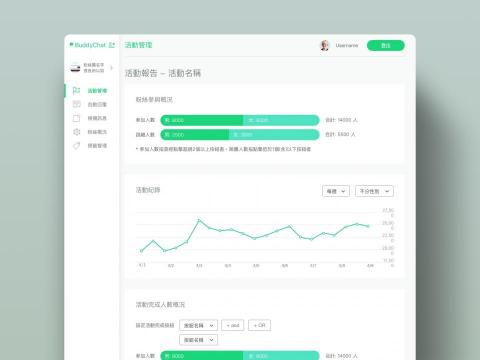Image resolution: width=480 pixels, height=360 pixels.
Task: Click dark green segment of 點擊人數 bar
Action: click(x=195, y=135)
